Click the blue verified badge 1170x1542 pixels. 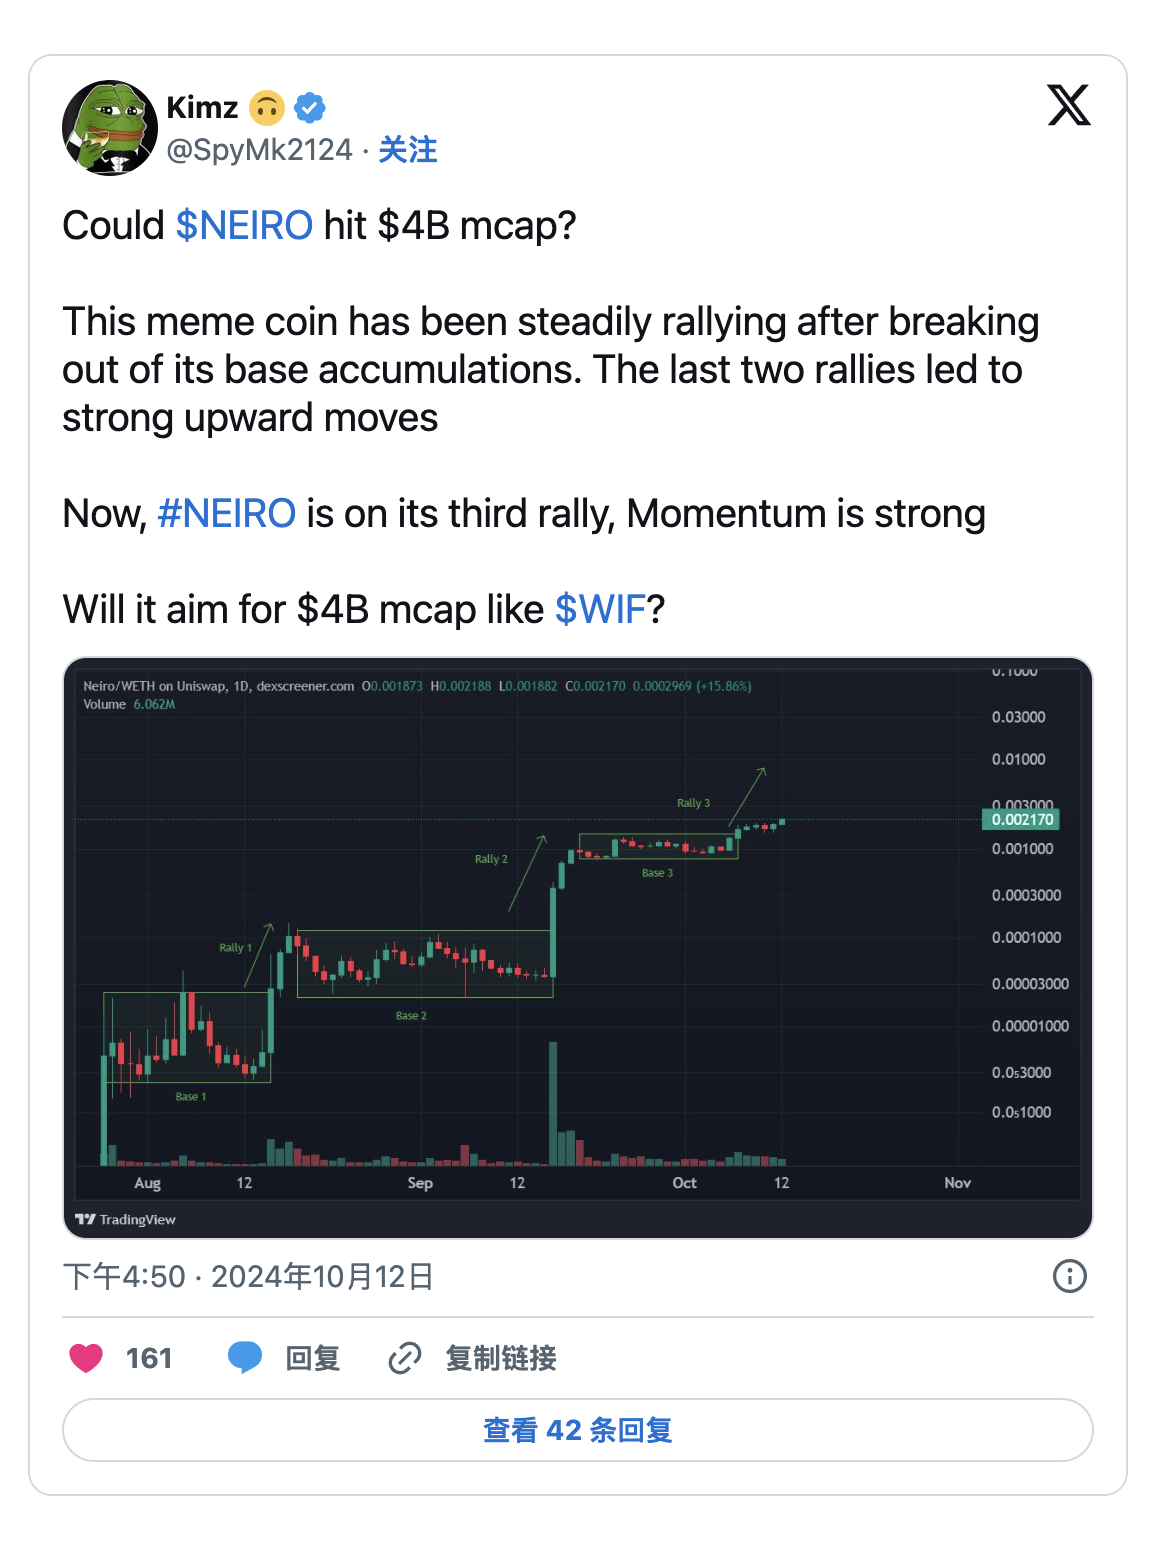point(310,107)
